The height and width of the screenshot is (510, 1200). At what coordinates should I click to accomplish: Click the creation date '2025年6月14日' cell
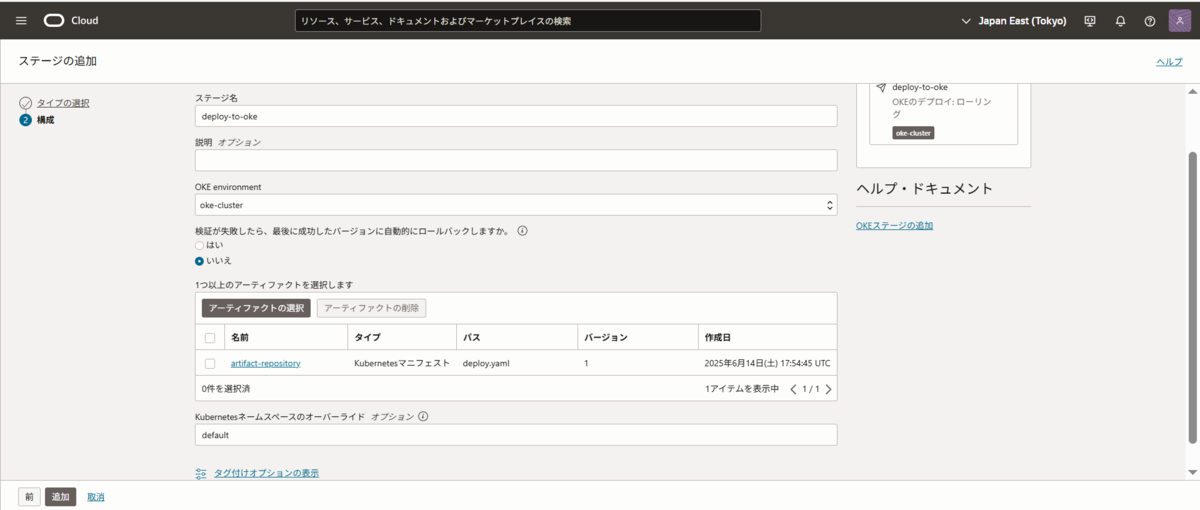click(767, 363)
